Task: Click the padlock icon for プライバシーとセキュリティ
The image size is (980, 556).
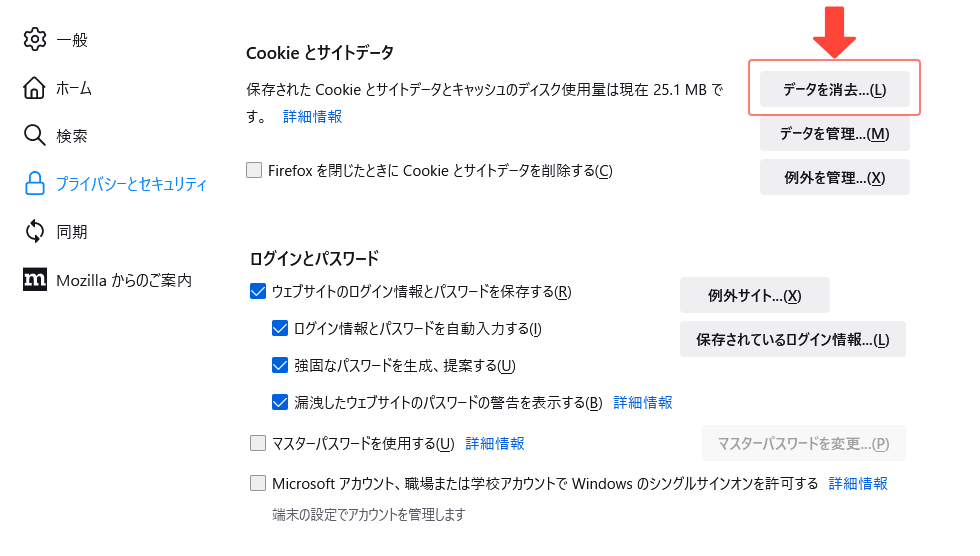Action: coord(35,184)
